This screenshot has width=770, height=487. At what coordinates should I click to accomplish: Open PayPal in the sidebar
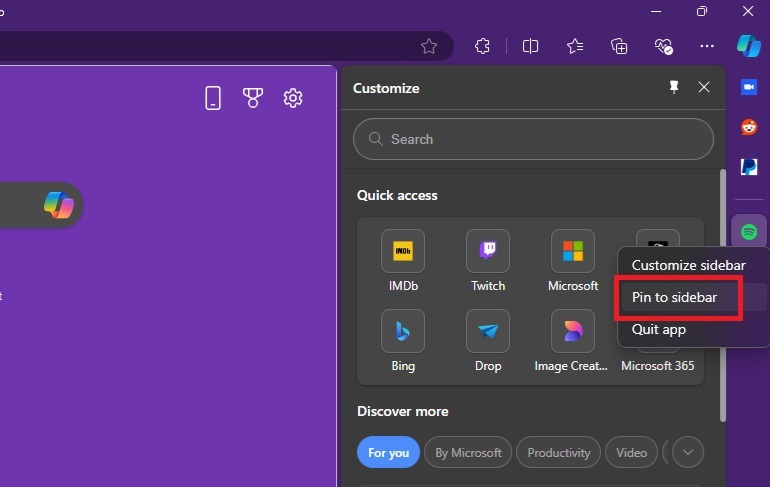(x=749, y=167)
